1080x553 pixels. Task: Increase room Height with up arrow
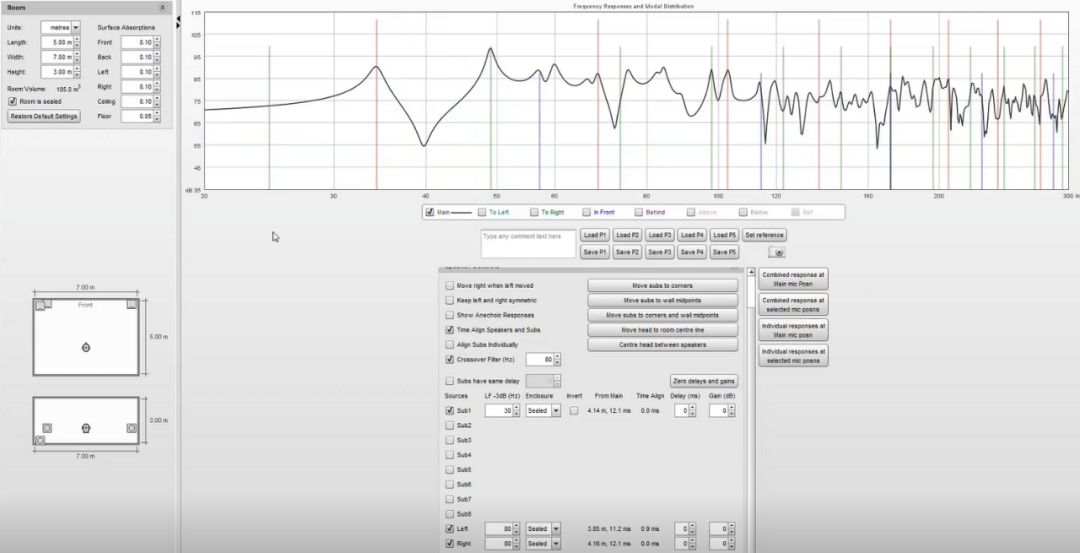point(76,69)
